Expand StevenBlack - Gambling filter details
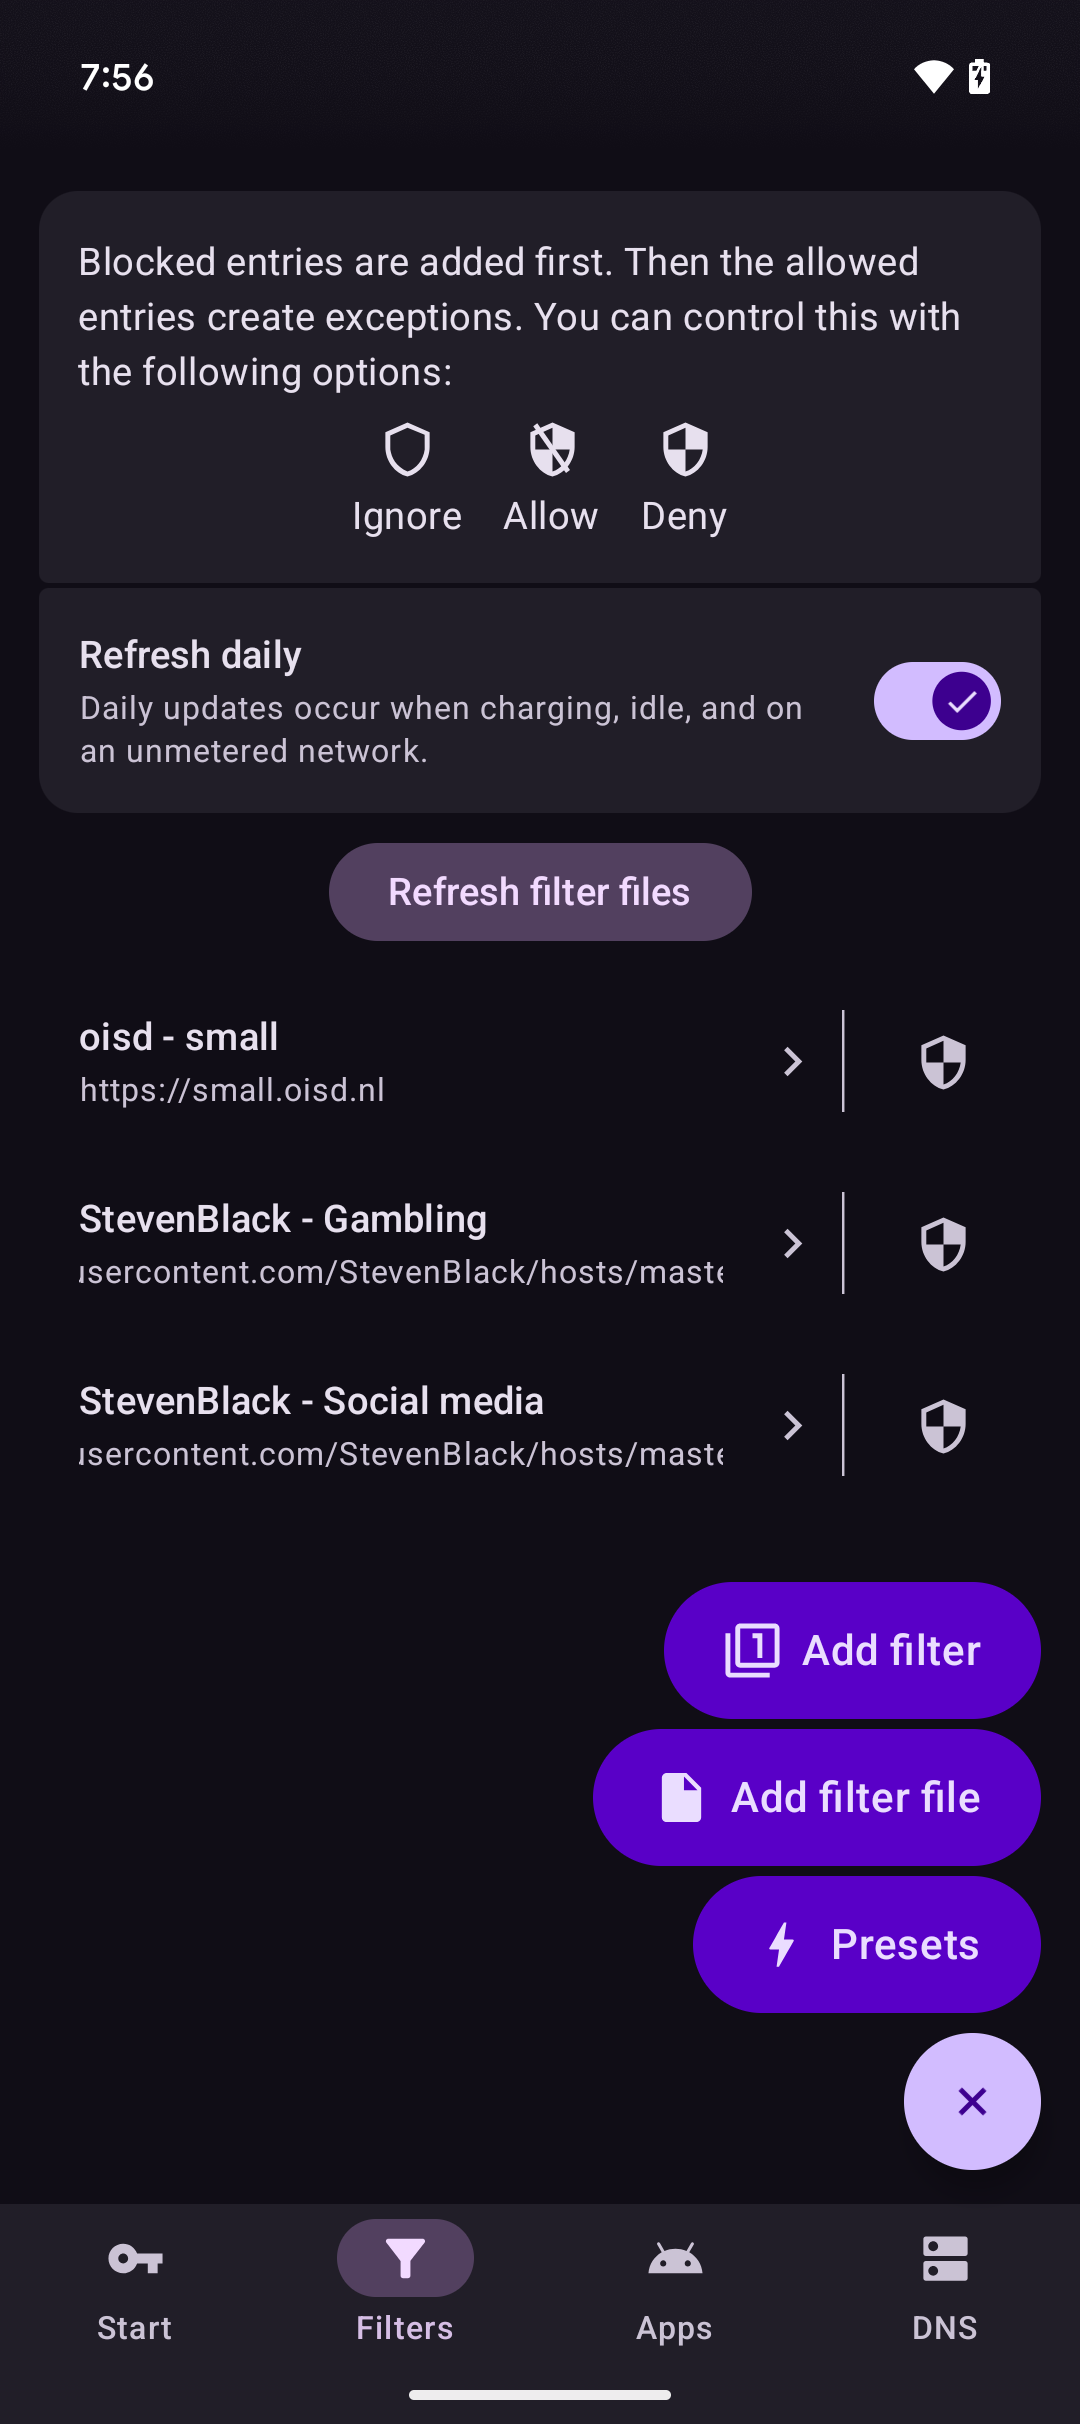1080x2424 pixels. [x=792, y=1243]
